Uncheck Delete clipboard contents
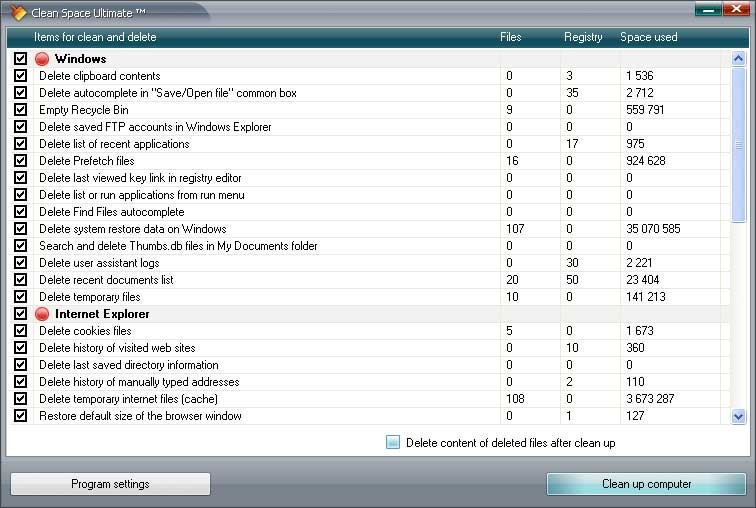This screenshot has height=508, width=756. (x=20, y=76)
